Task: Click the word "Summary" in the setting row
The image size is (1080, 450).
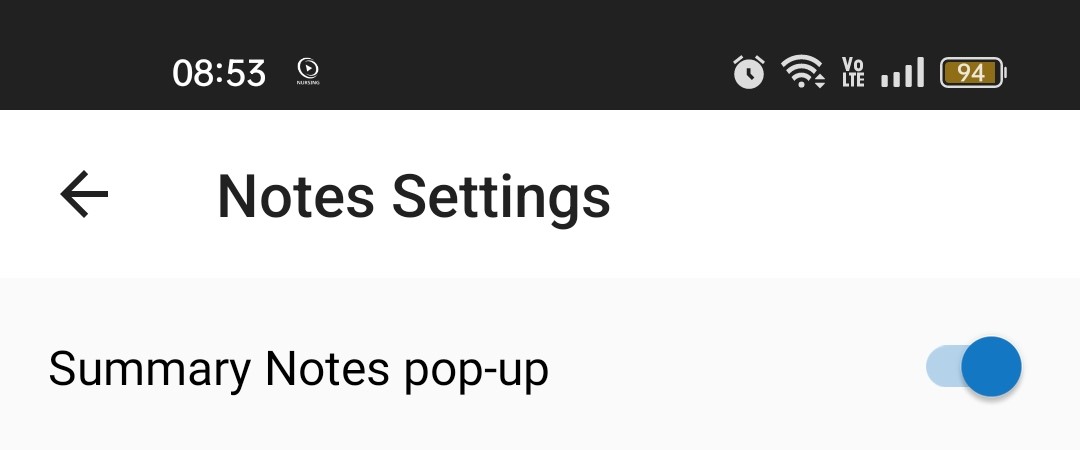Action: [149, 369]
